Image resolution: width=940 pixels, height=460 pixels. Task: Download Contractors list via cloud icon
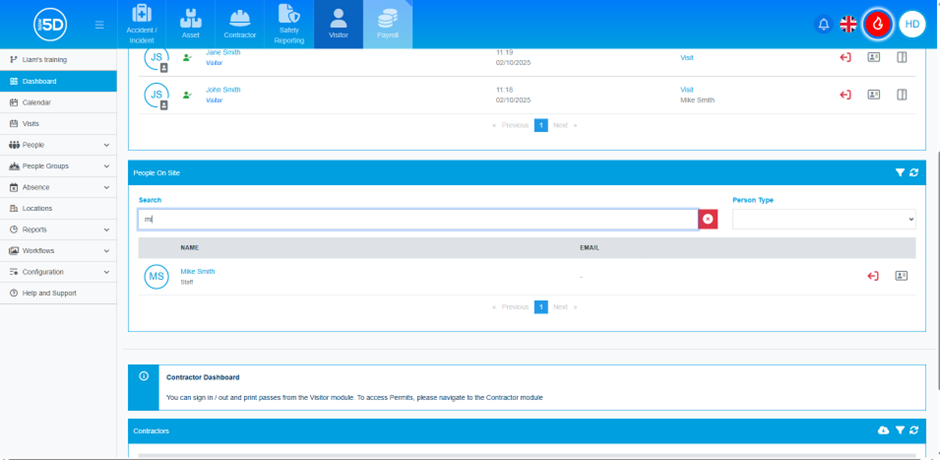(x=883, y=430)
